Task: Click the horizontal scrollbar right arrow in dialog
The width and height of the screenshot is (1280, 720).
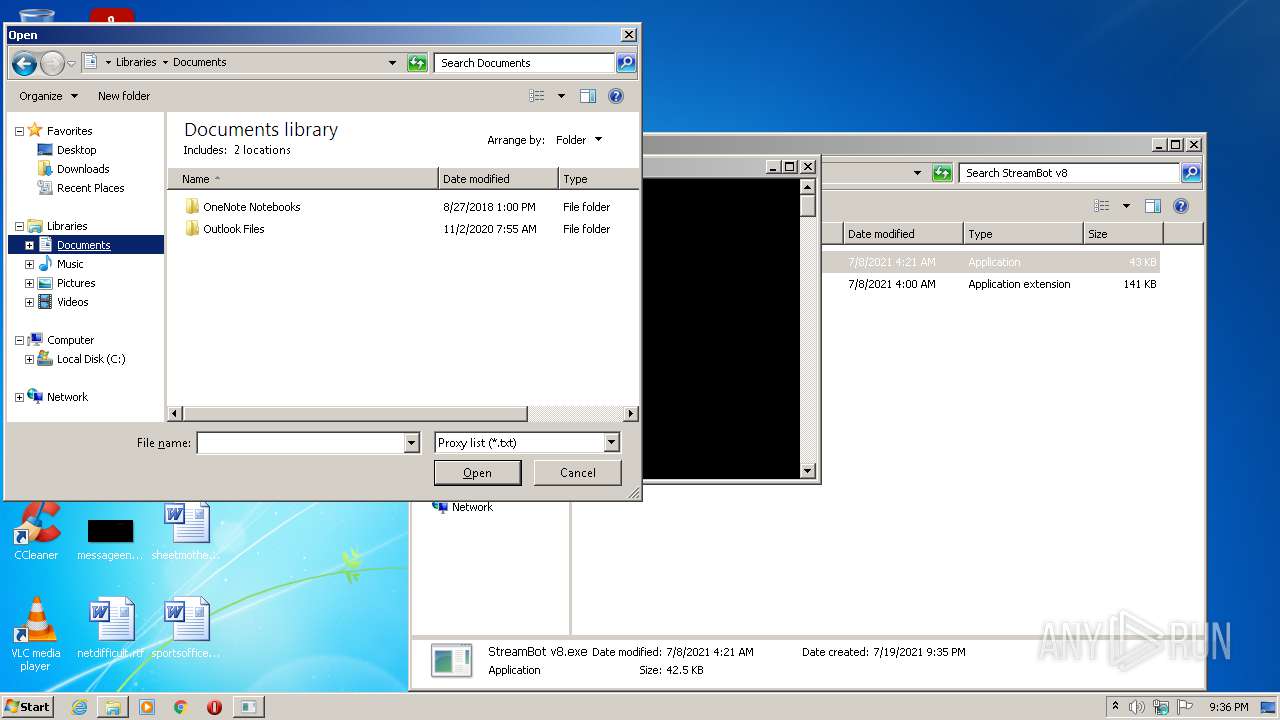Action: tap(631, 414)
